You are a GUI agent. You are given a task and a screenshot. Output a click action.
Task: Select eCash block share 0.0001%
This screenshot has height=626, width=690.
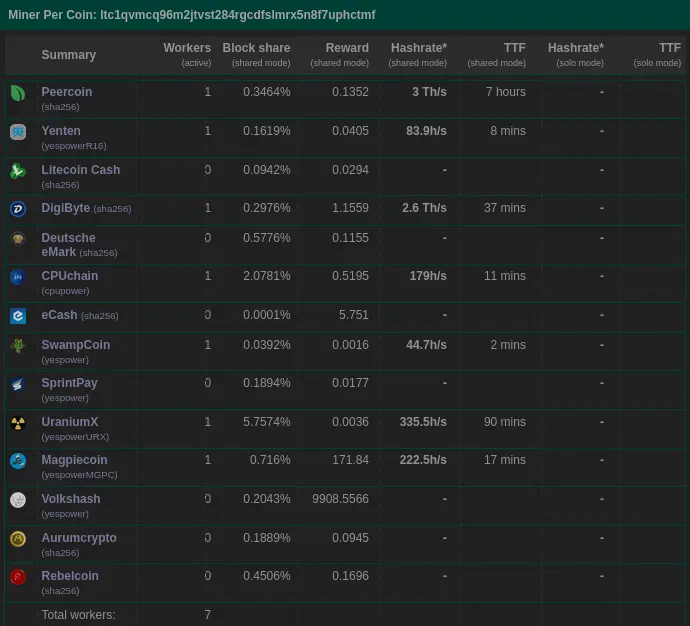pyautogui.click(x=267, y=315)
